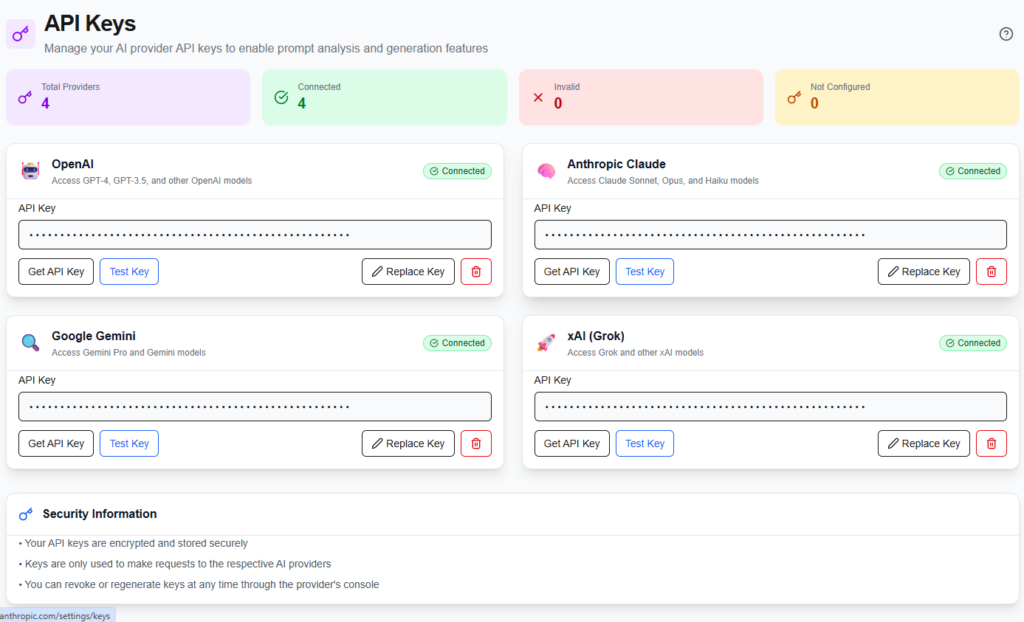Click the OpenAI API key field
The image size is (1024, 622).
255,235
